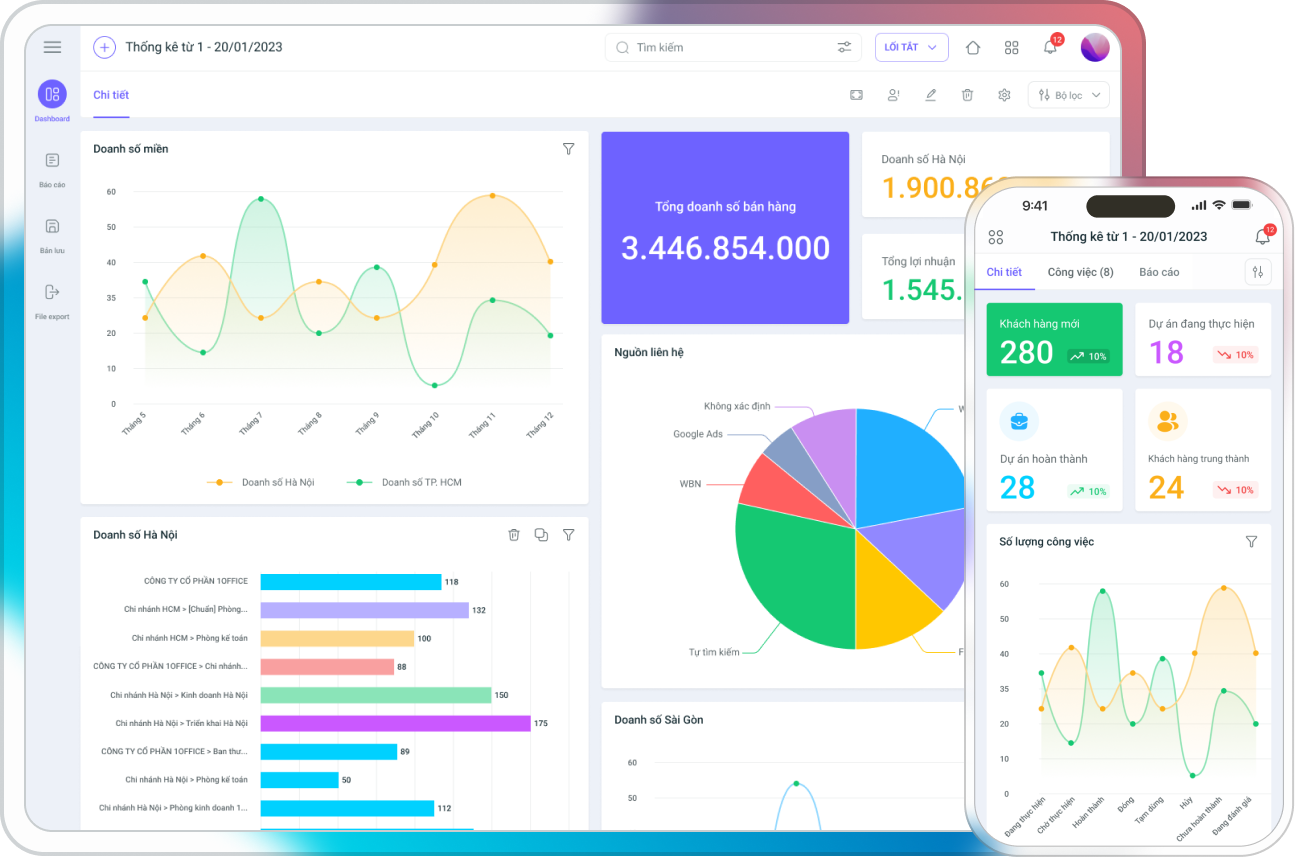Click the duplicate icon on the Doanh số Hà Nội panel
Screen dimensions: 1295x857
coord(541,534)
